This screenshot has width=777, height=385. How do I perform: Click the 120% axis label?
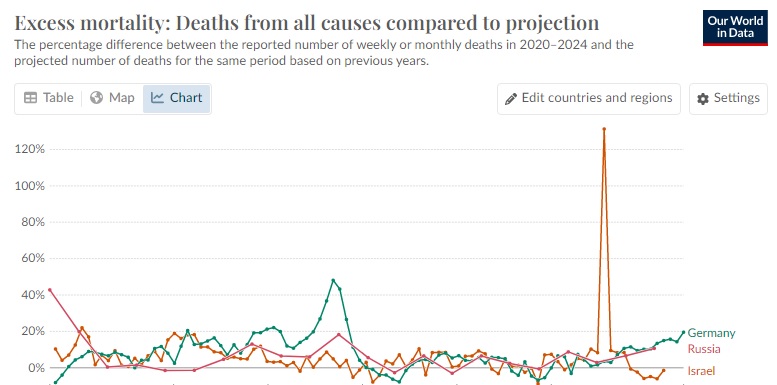[x=31, y=149]
